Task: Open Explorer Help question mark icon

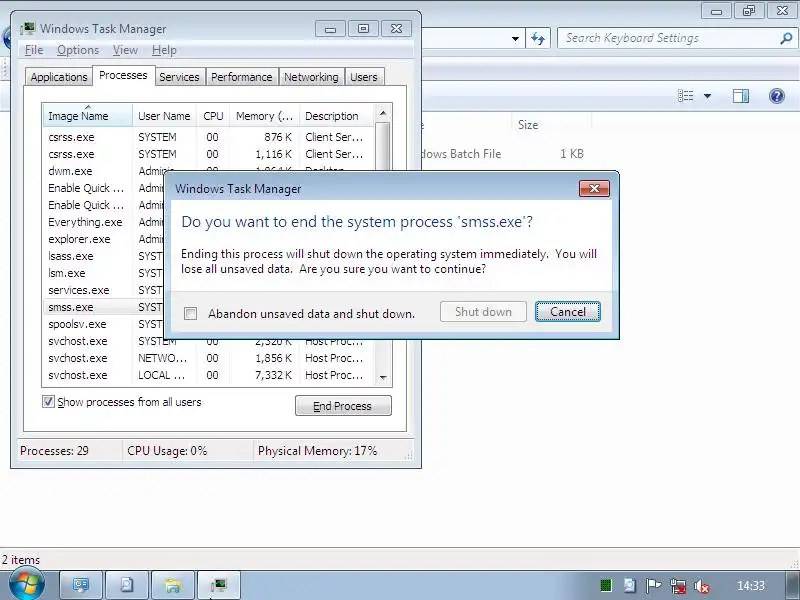Action: pos(777,96)
